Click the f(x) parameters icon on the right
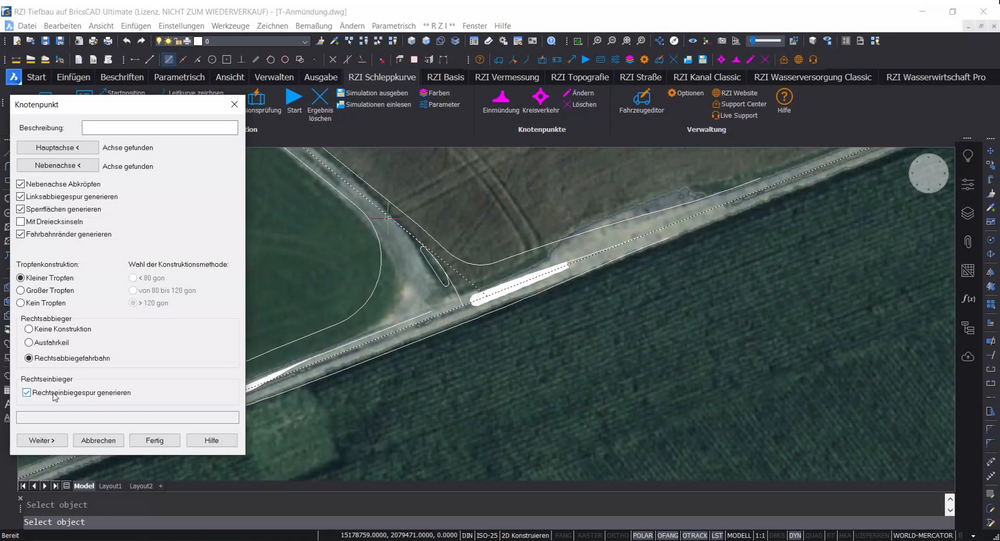 (967, 299)
